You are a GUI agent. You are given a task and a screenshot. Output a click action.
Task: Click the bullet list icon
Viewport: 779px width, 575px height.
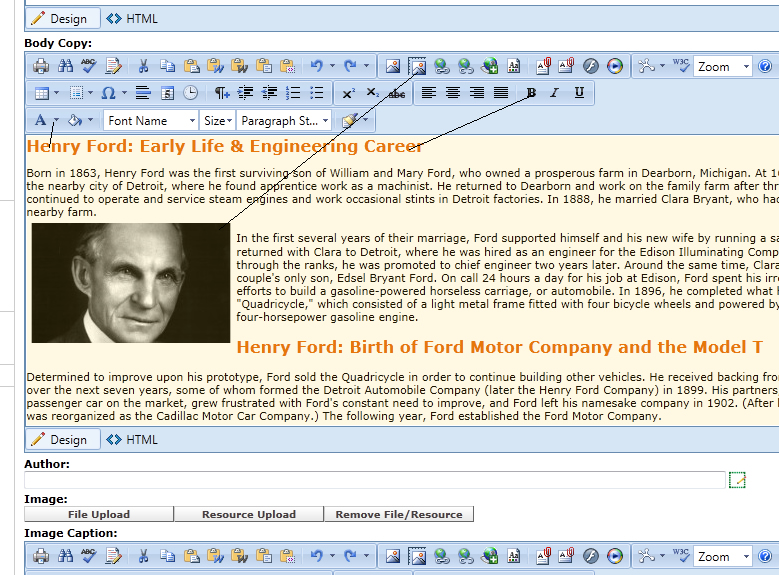coord(317,93)
